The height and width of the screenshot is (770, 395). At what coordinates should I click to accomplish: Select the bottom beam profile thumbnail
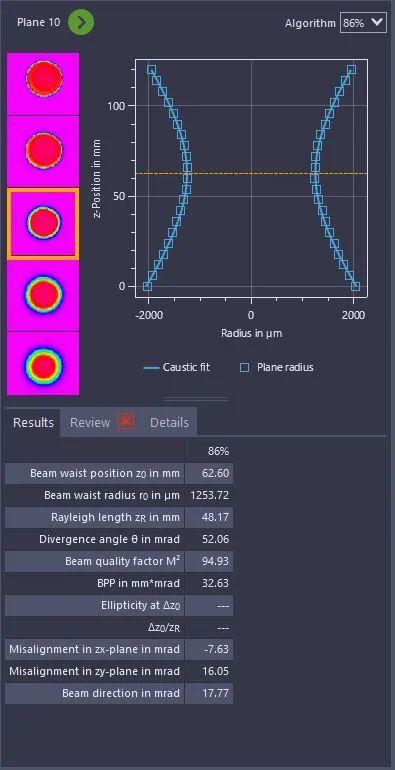click(43, 363)
